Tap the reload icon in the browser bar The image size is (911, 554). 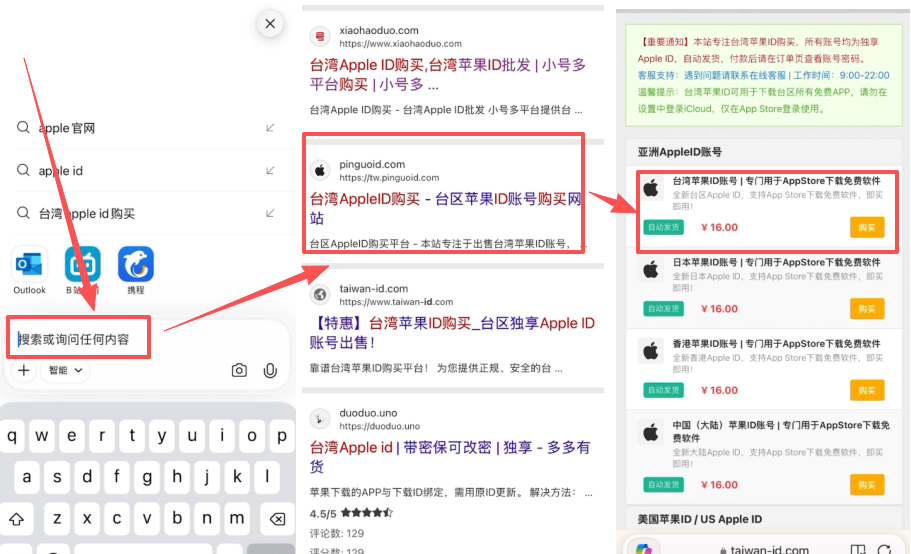click(x=885, y=549)
